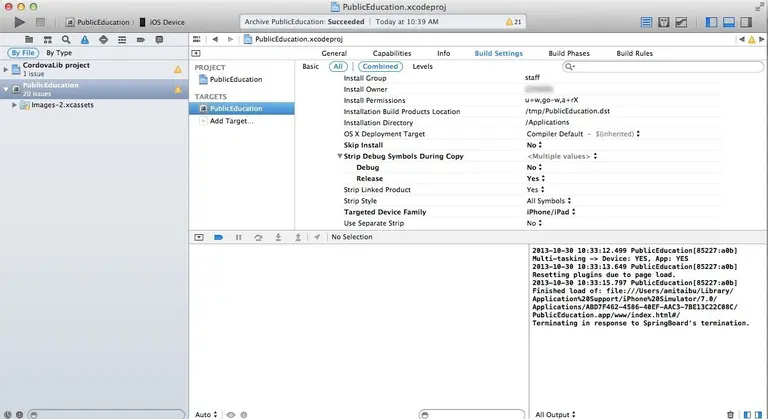768x419 pixels.
Task: Select the Combined settings view
Action: (x=380, y=67)
